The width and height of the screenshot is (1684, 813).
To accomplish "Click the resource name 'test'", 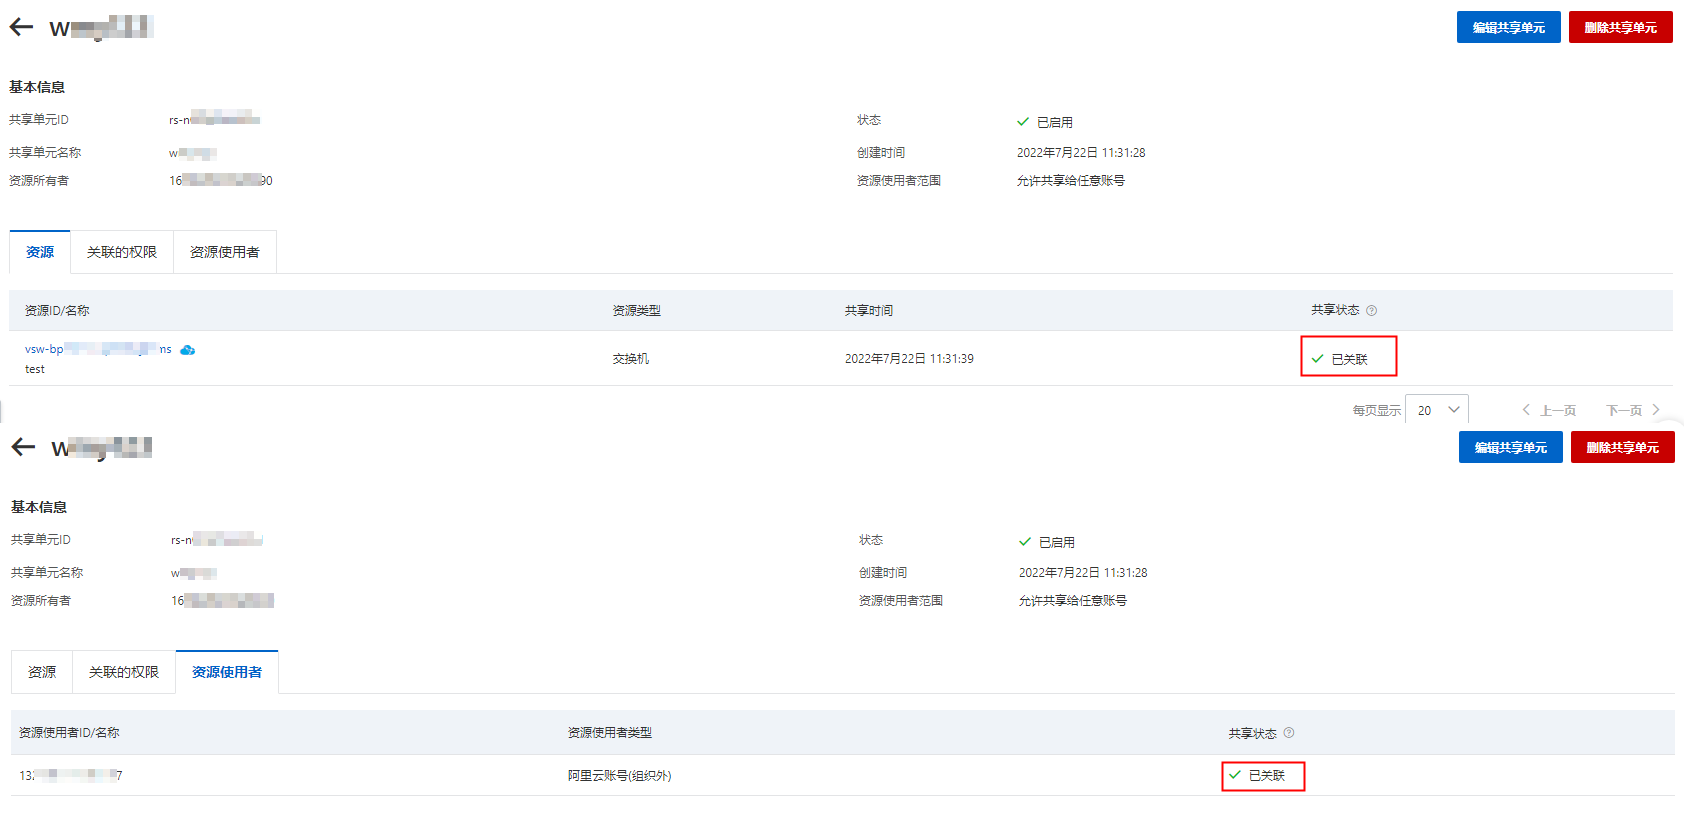I will (x=35, y=369).
